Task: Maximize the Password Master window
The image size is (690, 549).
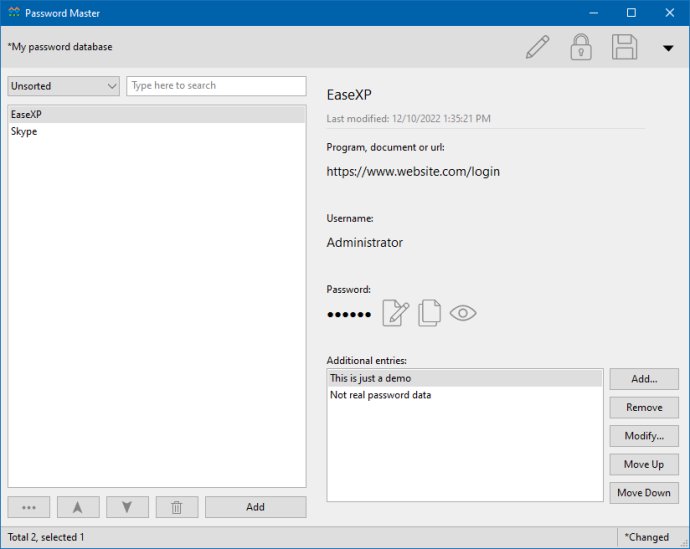Action: tap(631, 13)
